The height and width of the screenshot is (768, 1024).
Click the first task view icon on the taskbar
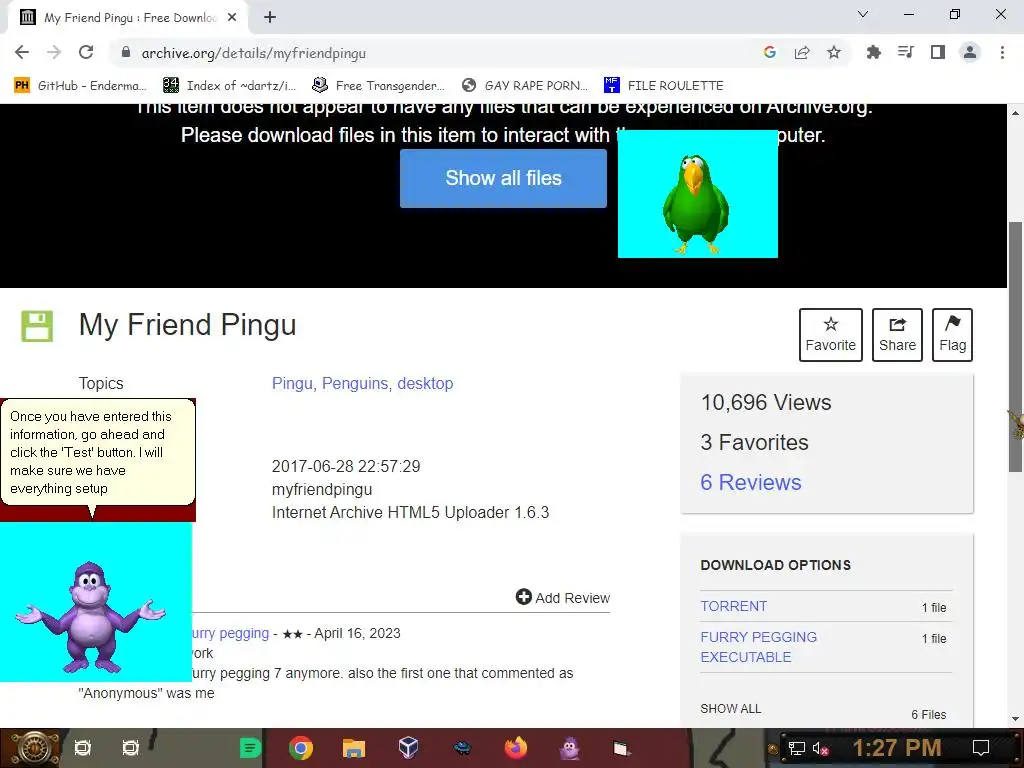coord(82,748)
